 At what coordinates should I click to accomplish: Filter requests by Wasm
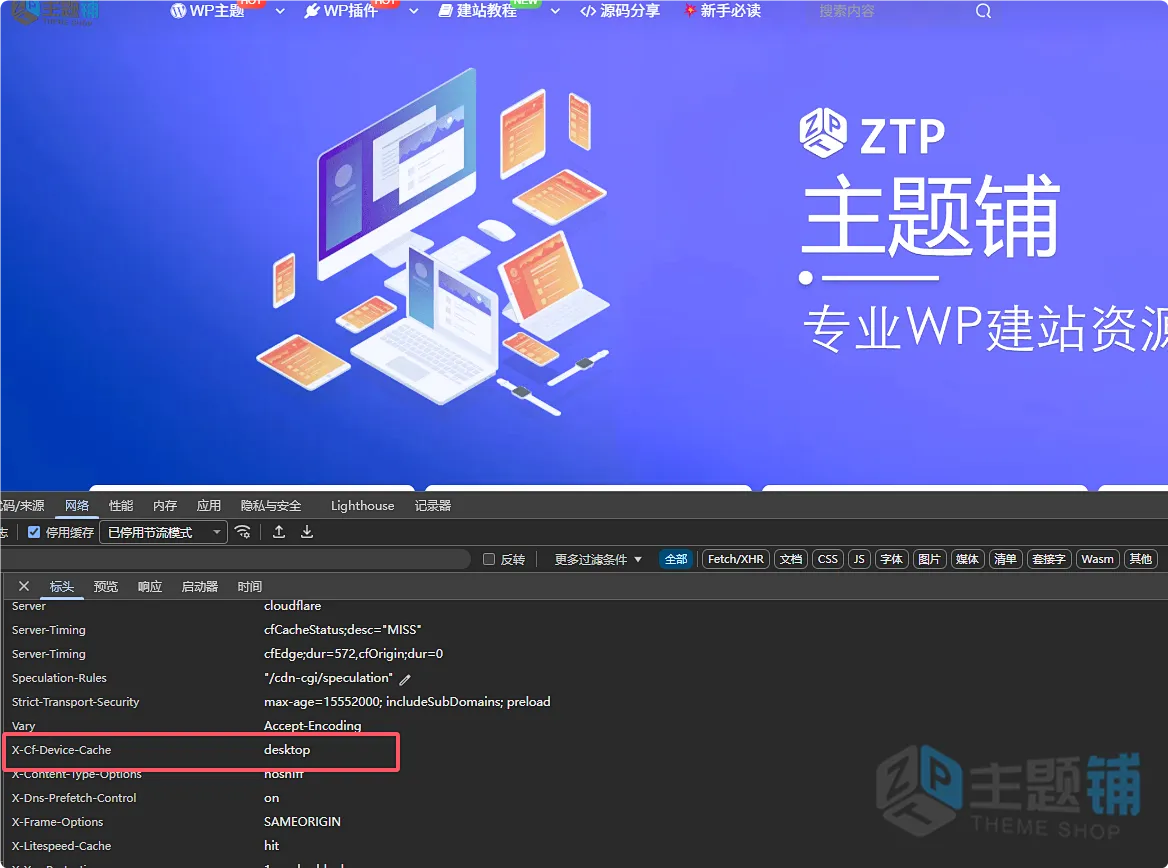point(1097,559)
